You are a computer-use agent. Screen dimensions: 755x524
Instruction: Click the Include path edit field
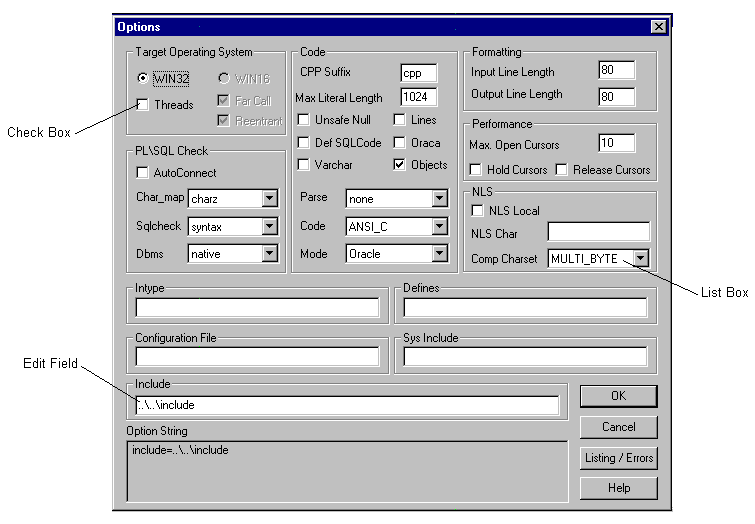tap(346, 405)
